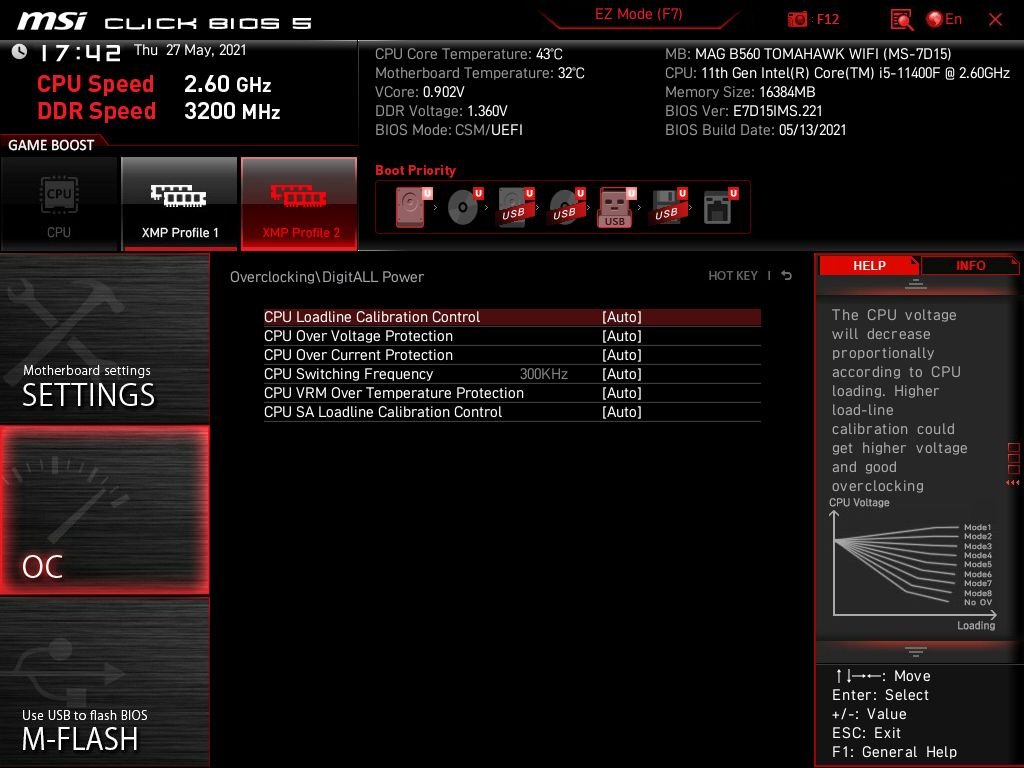Click the side panel triple arrow handle
The image size is (1024, 768).
point(1012,483)
